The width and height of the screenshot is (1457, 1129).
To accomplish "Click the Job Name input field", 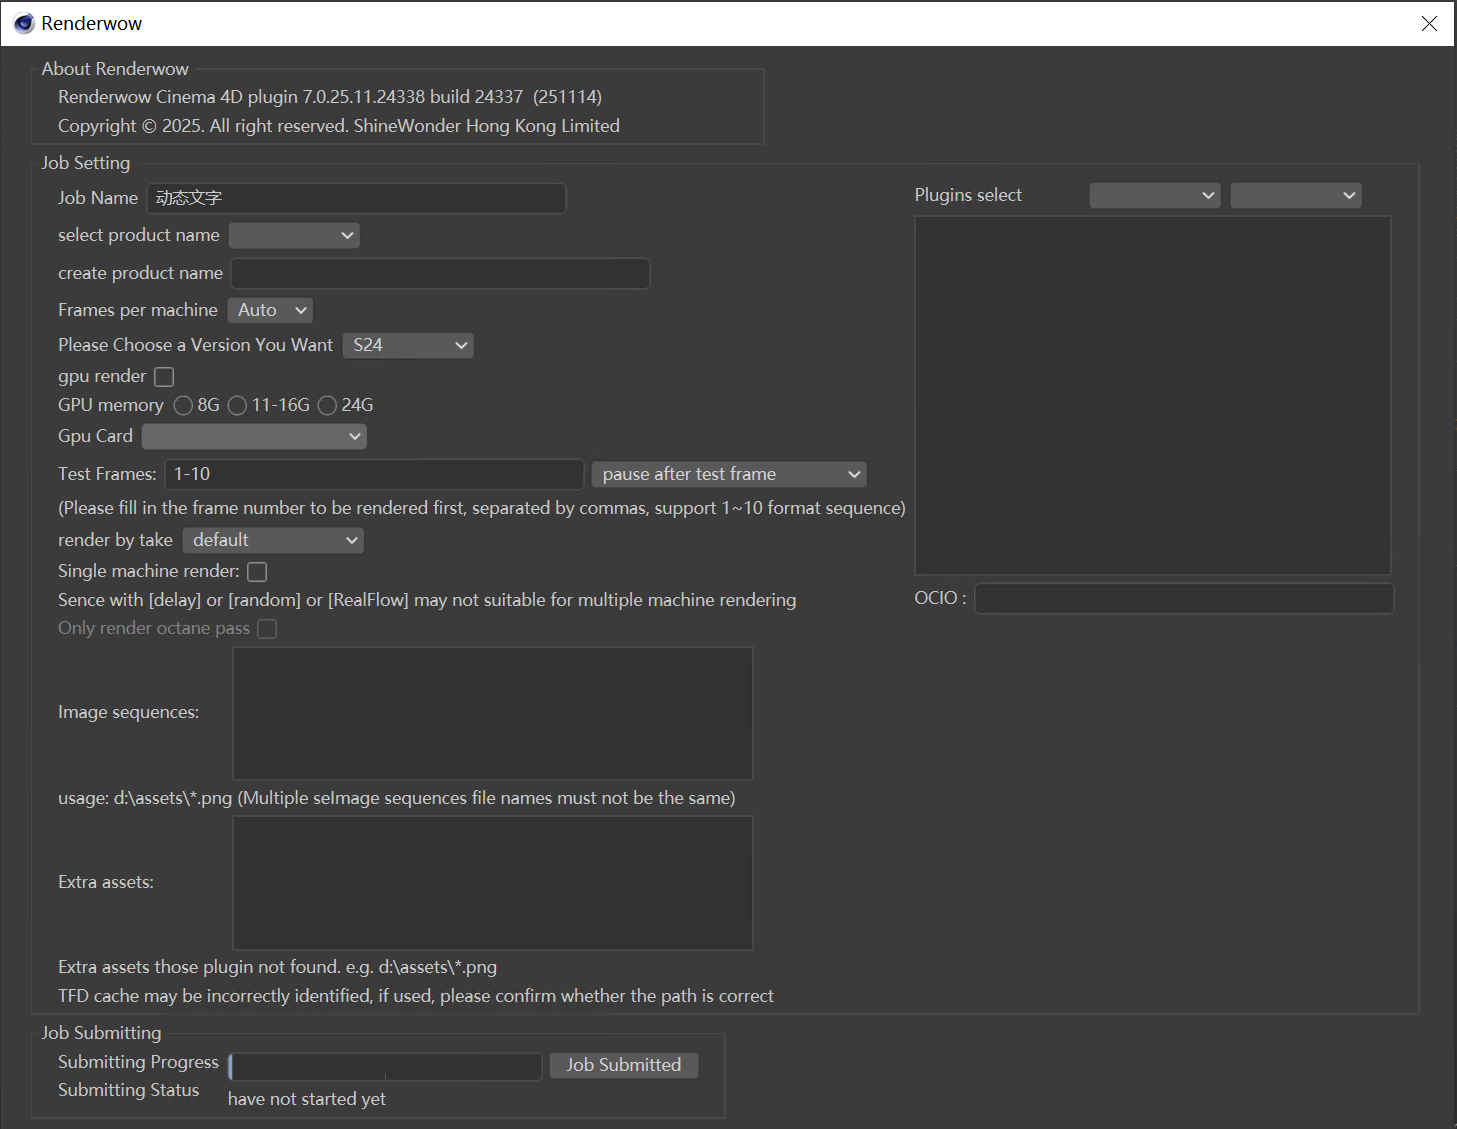I will click(356, 198).
